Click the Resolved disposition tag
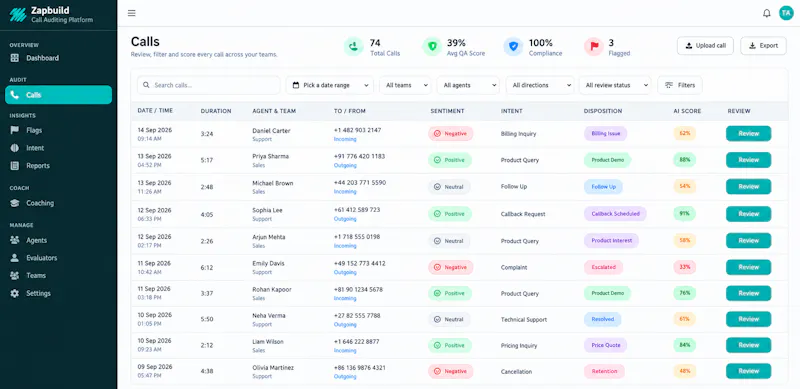The height and width of the screenshot is (389, 800). click(x=603, y=319)
